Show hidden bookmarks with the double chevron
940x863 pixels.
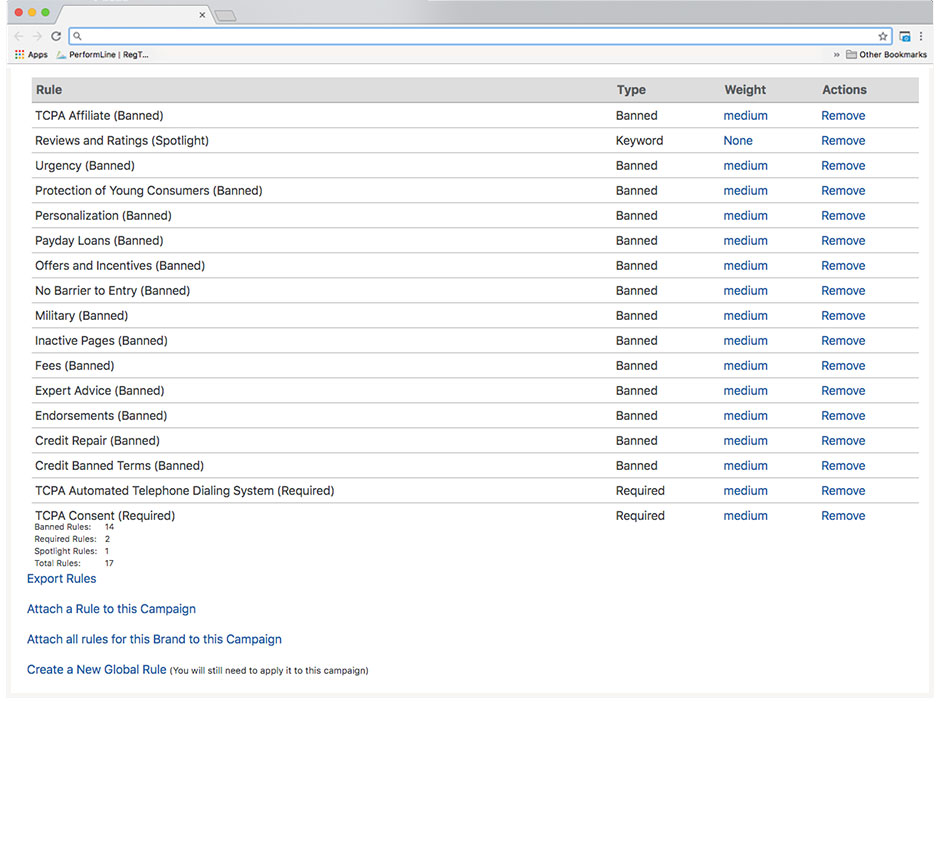[836, 55]
